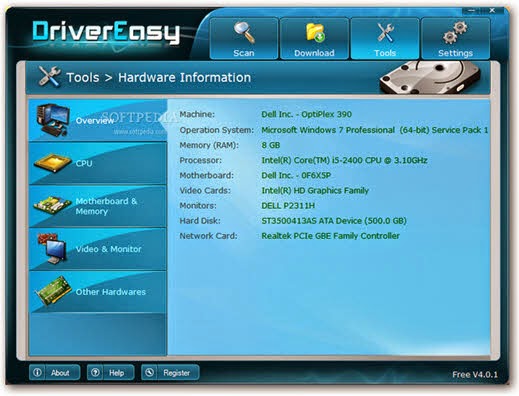Viewport: 519px width, 396px height.
Task: Click the Other Hardwares card icon
Action: tap(54, 291)
